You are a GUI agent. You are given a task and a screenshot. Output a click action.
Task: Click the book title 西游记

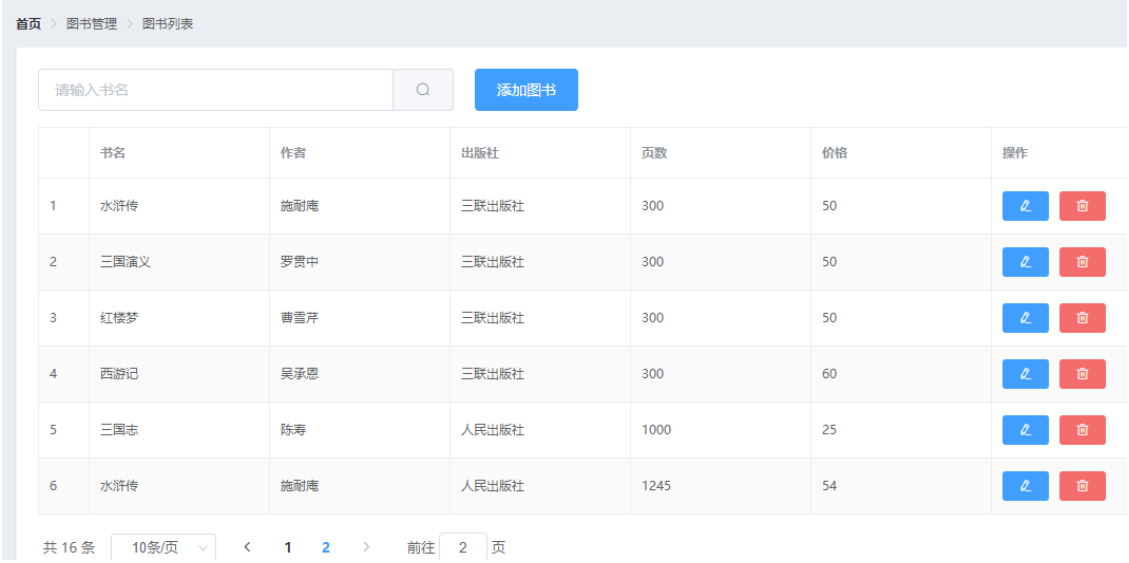click(119, 374)
